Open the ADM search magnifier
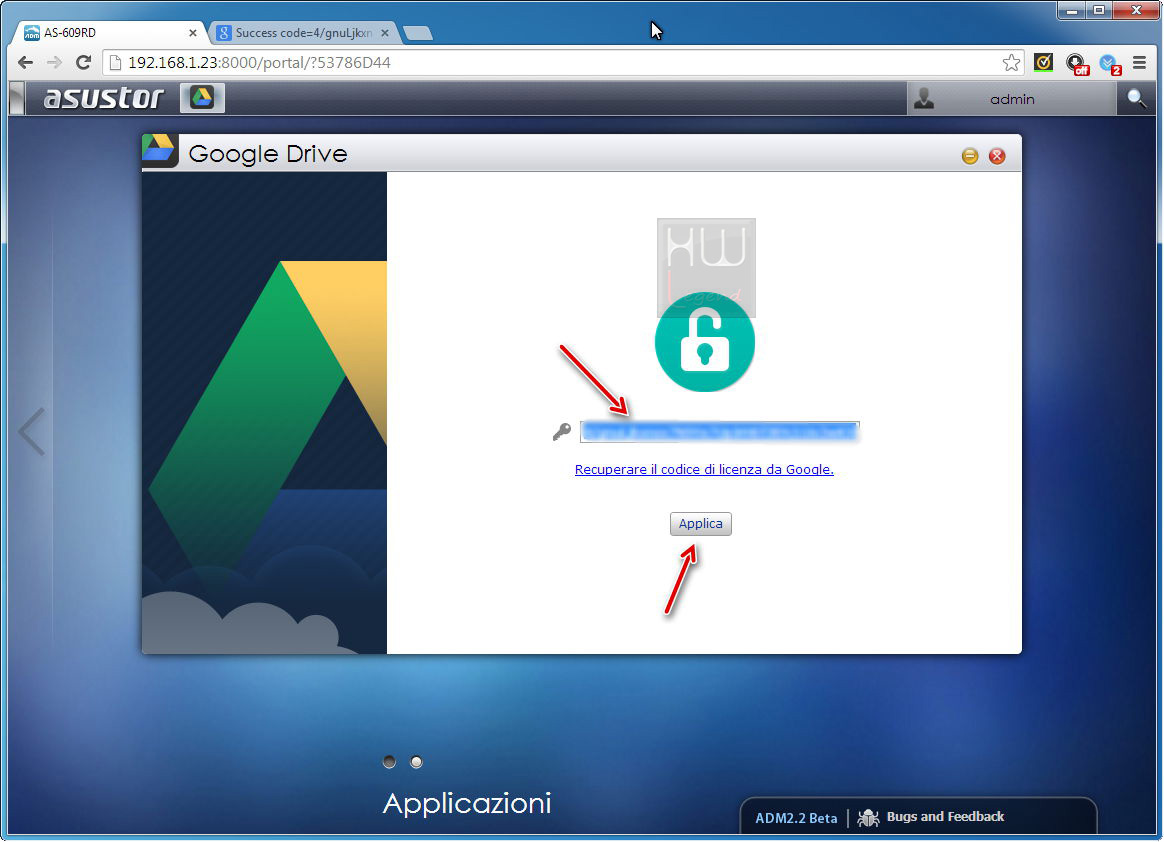 [1137, 98]
